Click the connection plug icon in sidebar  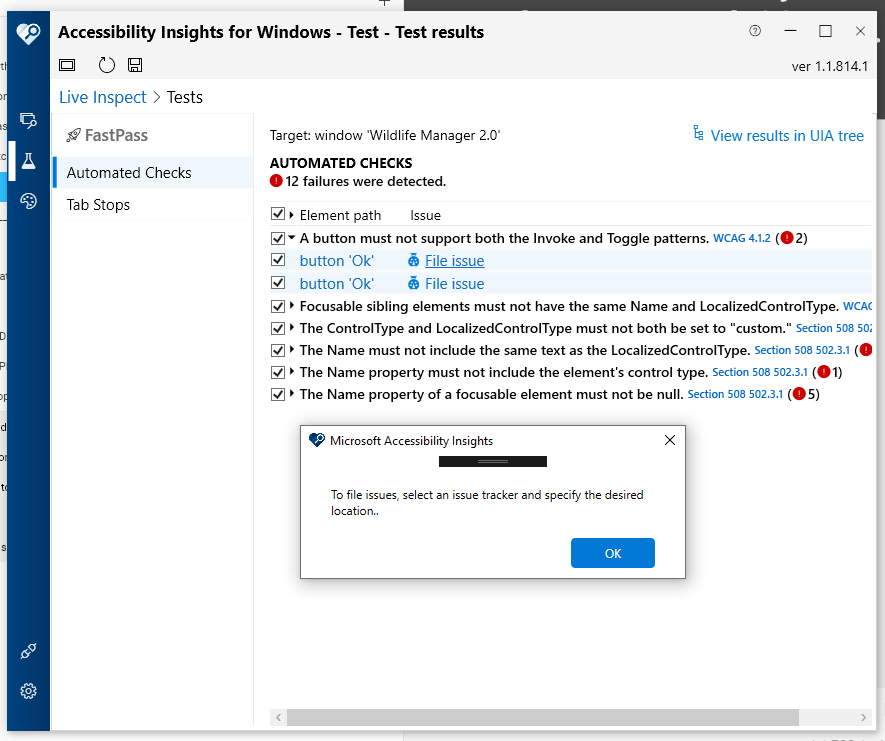28,651
